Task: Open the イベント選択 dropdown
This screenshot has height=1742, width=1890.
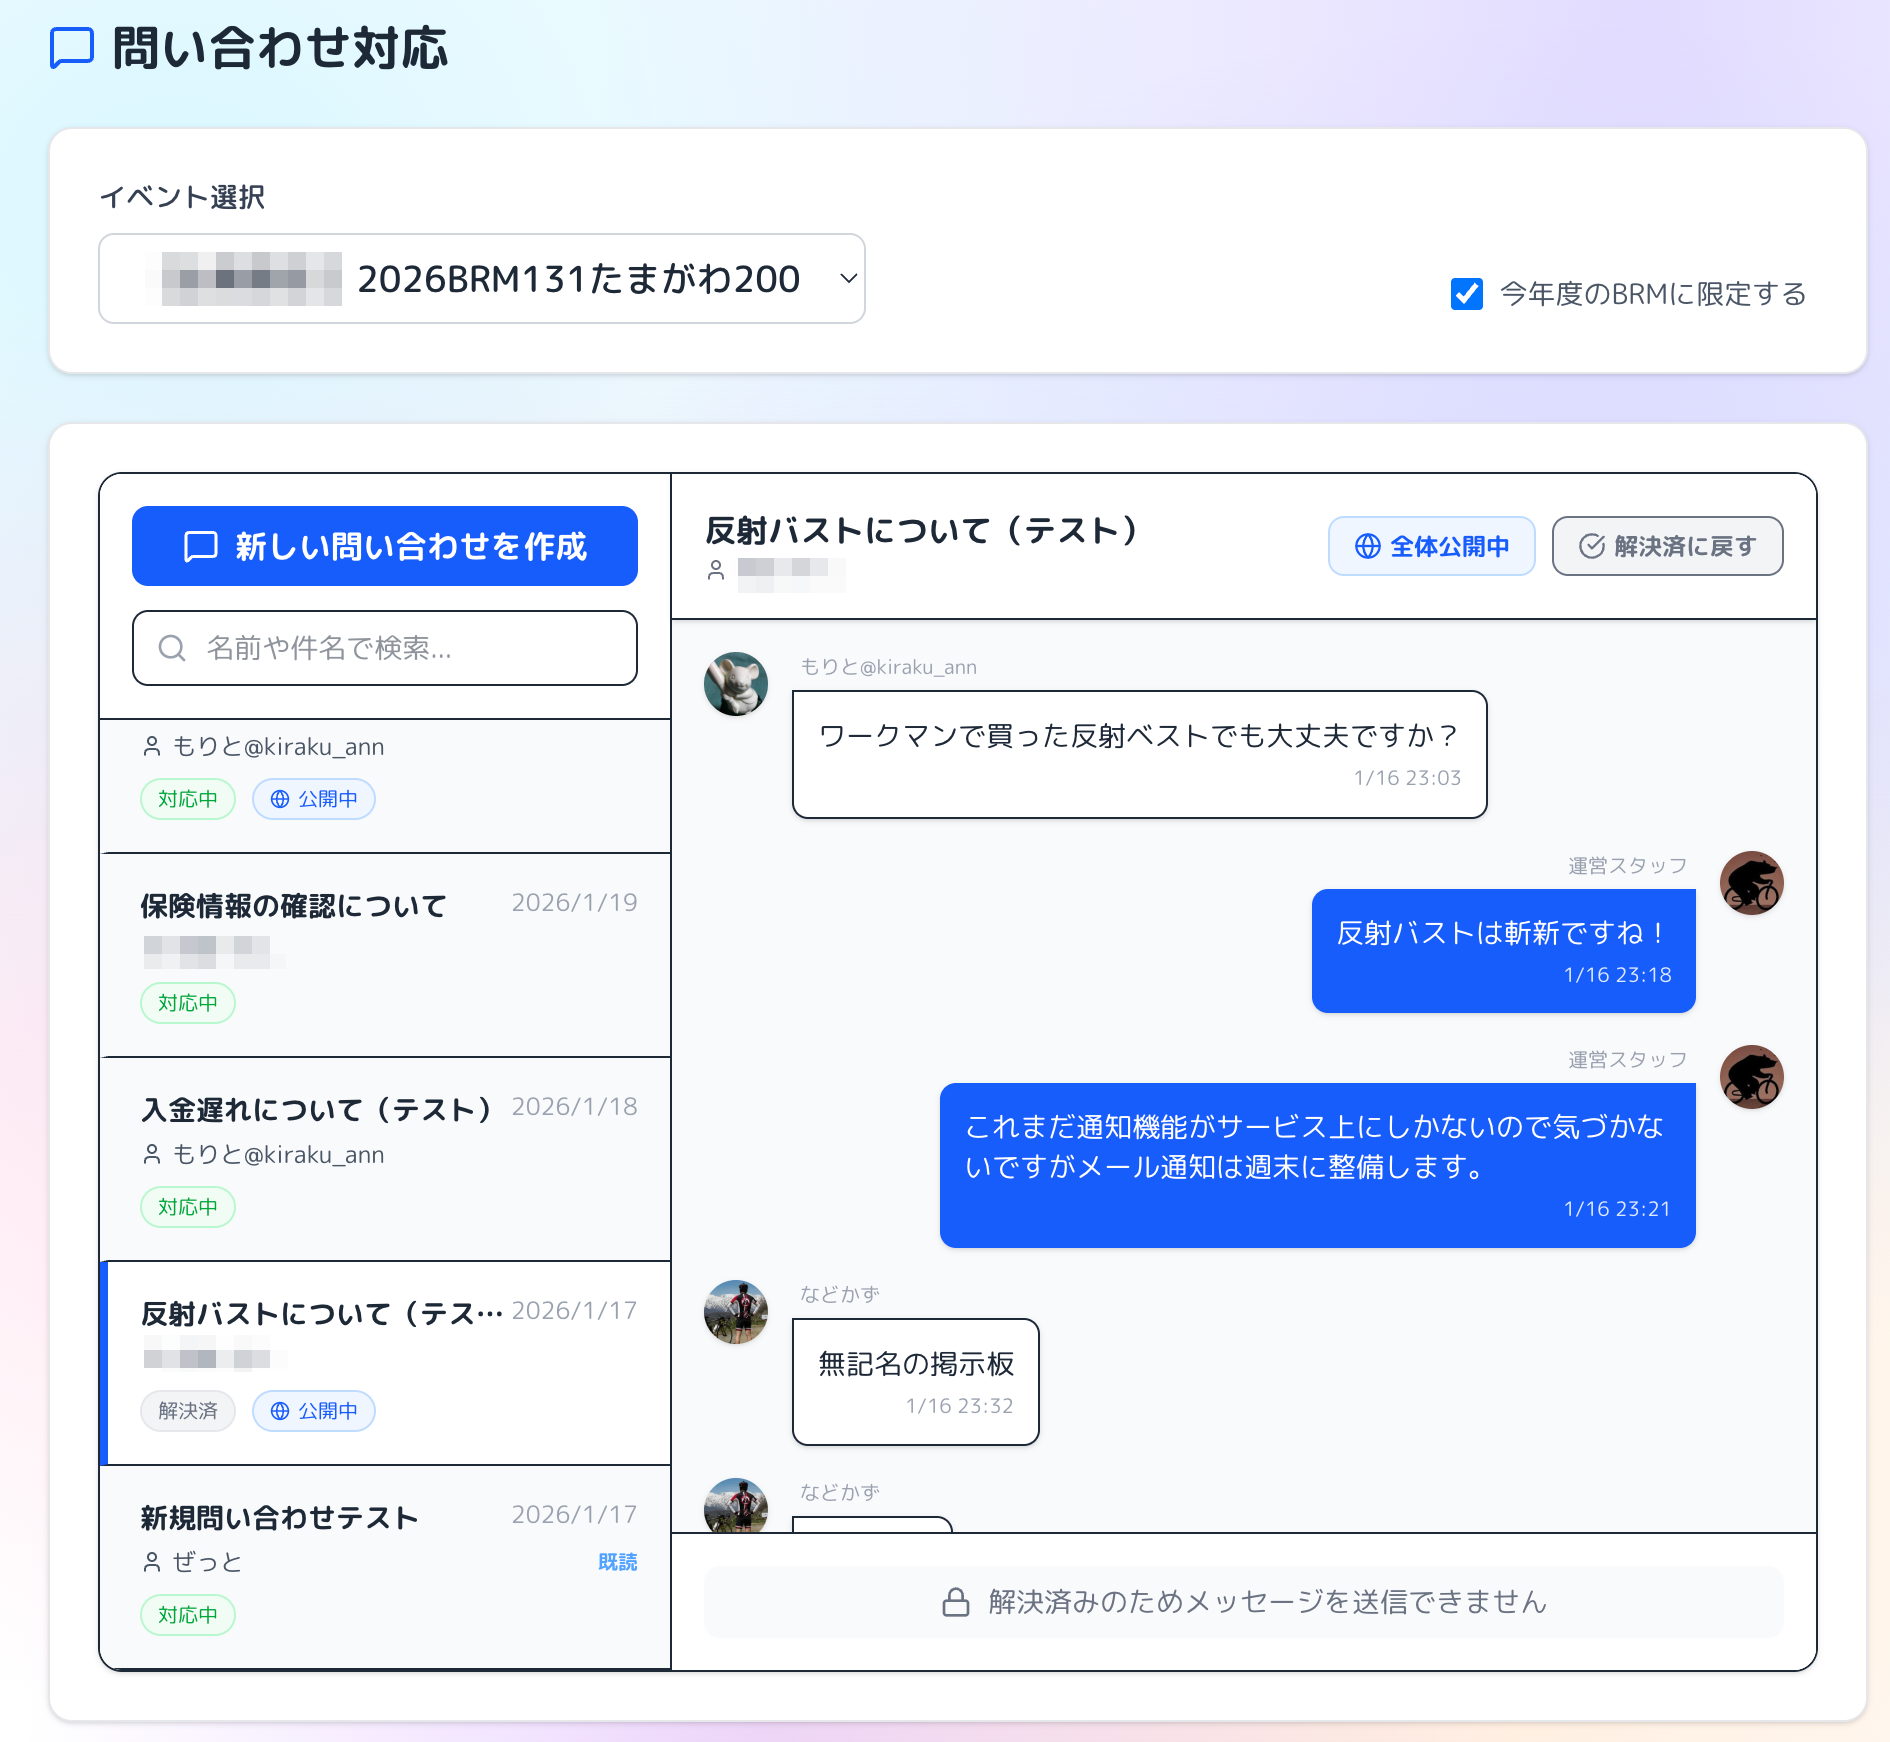Action: point(481,279)
